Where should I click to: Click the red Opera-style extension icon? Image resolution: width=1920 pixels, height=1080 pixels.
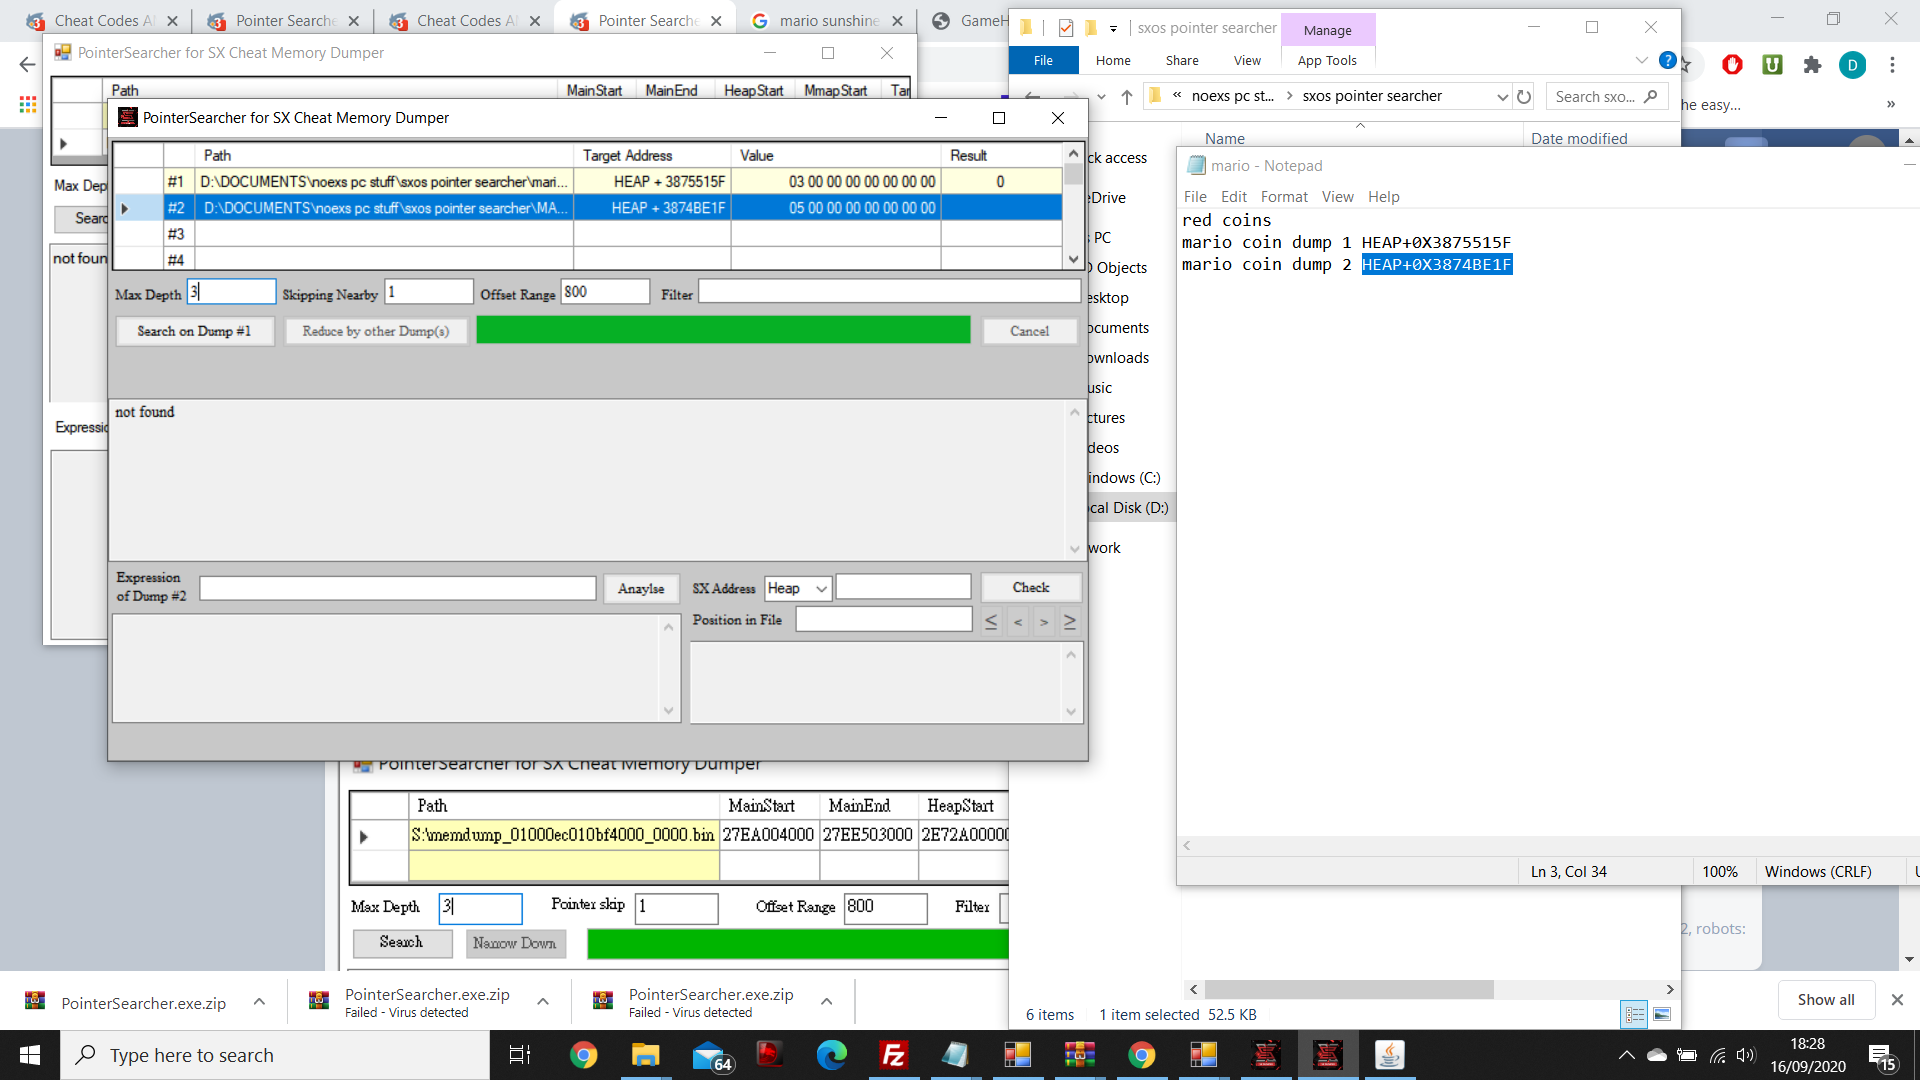click(x=1732, y=65)
